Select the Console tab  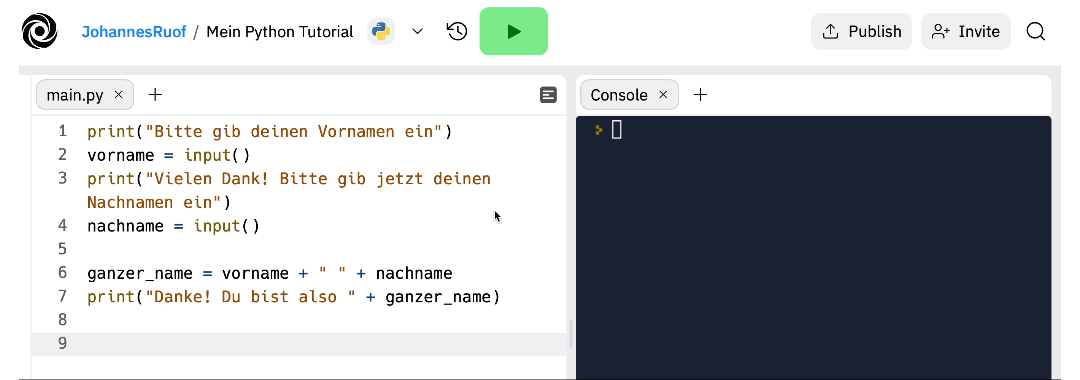click(x=619, y=95)
